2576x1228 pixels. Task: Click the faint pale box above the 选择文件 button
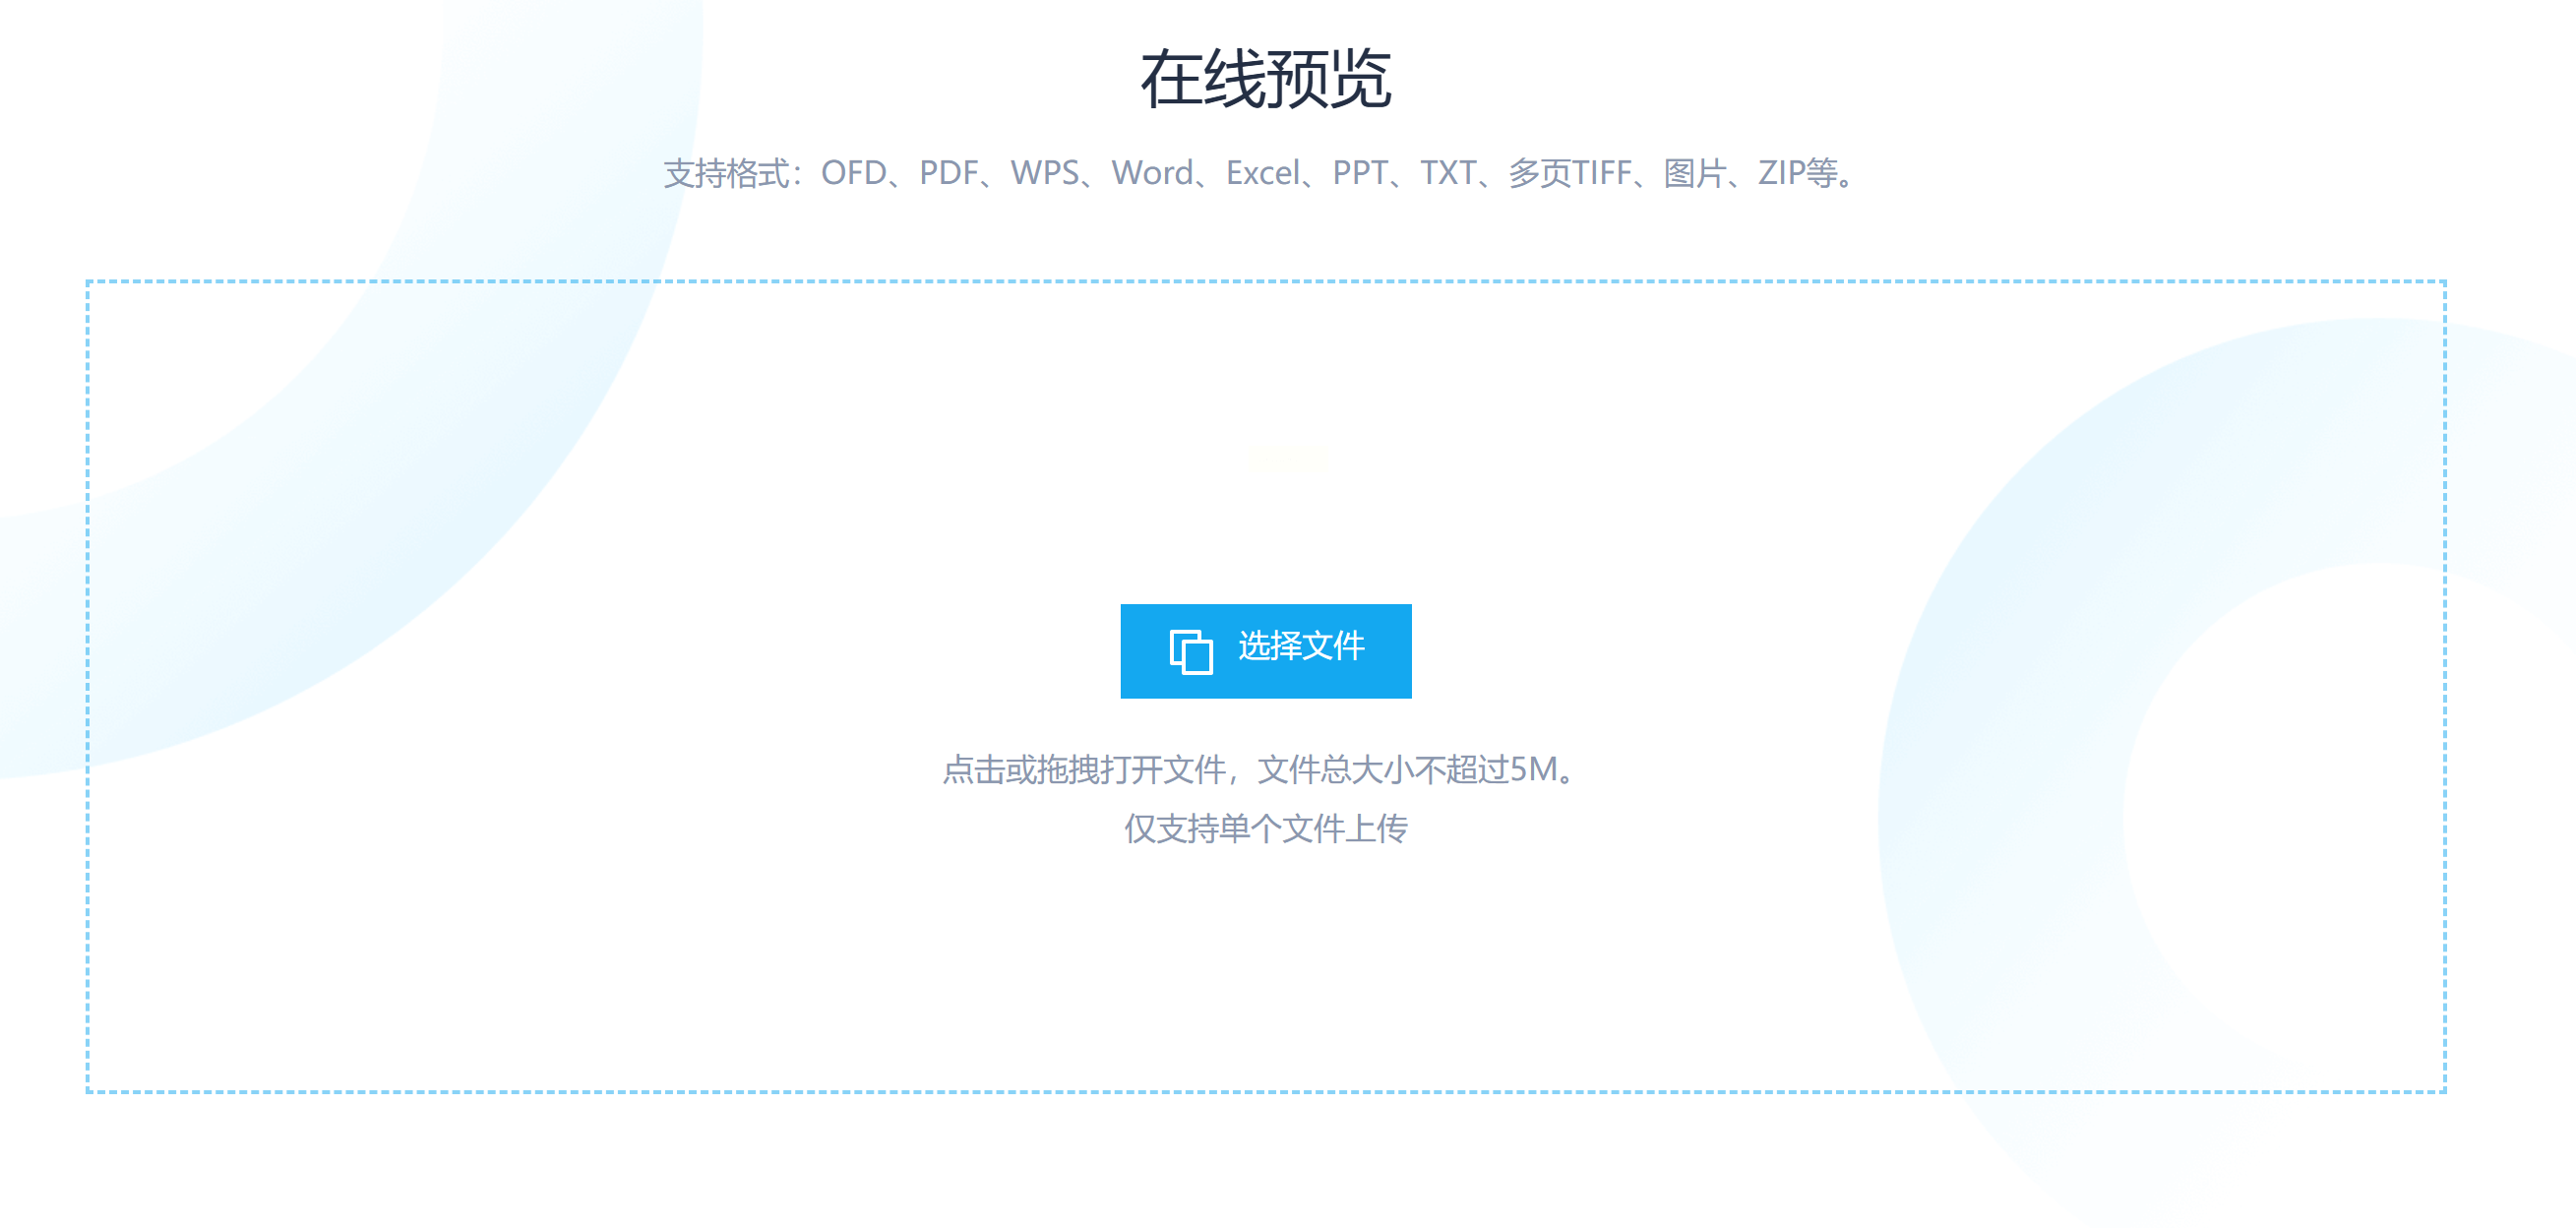coord(1287,460)
